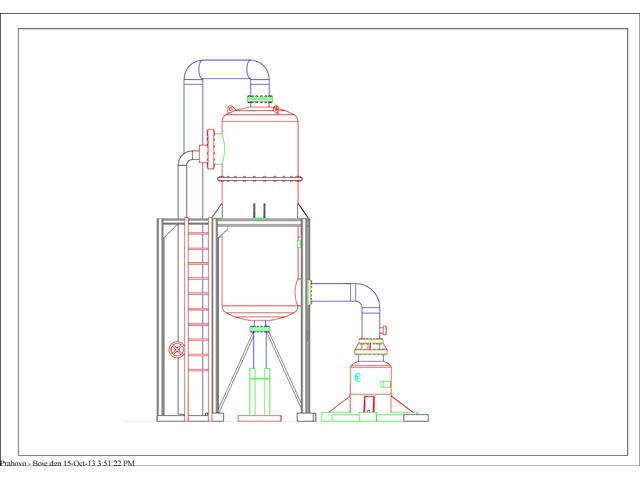Select the green flange below the vessel bottom

pos(259,327)
